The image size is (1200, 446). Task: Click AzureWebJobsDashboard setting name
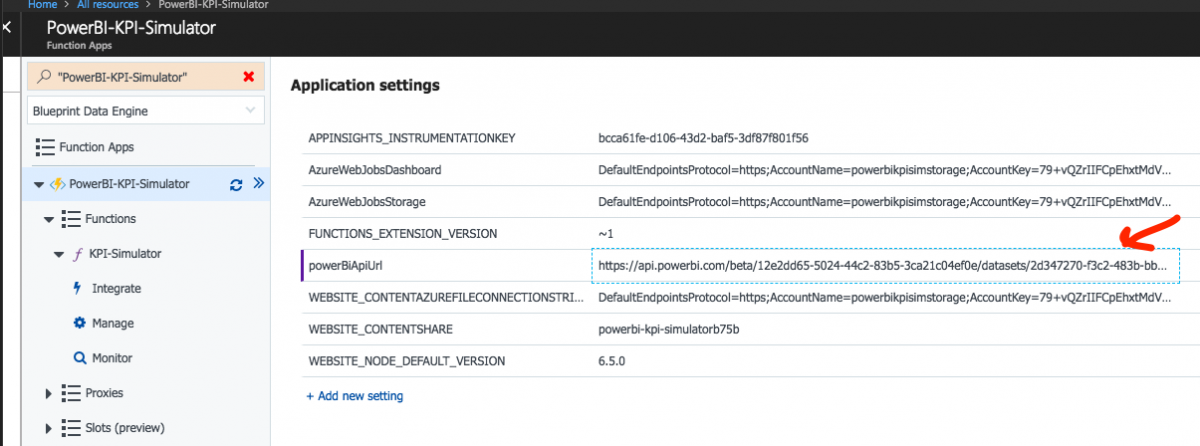click(x=375, y=170)
